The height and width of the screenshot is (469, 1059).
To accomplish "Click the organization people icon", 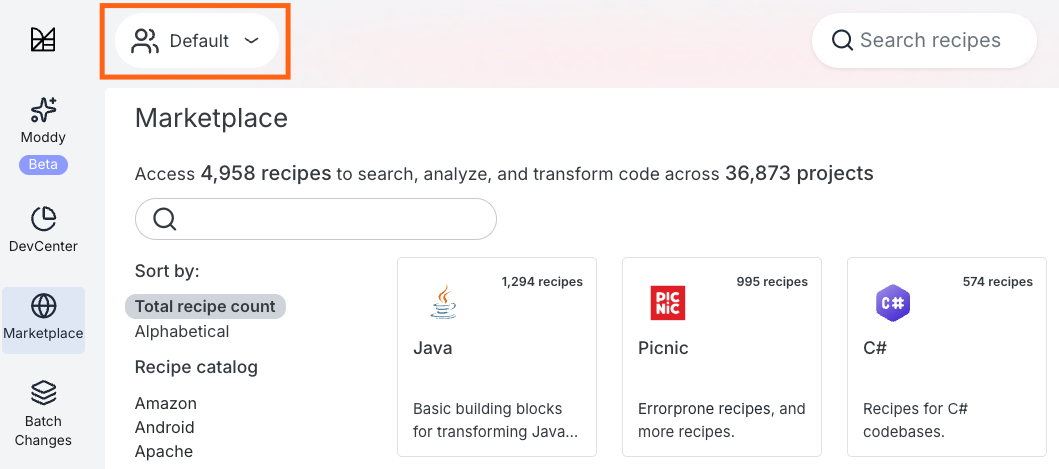I will click(145, 41).
